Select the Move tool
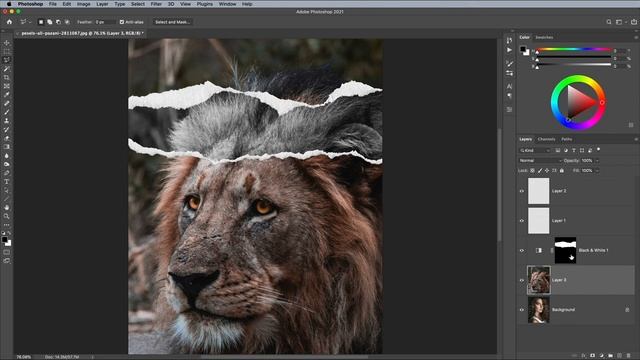 [x=7, y=43]
